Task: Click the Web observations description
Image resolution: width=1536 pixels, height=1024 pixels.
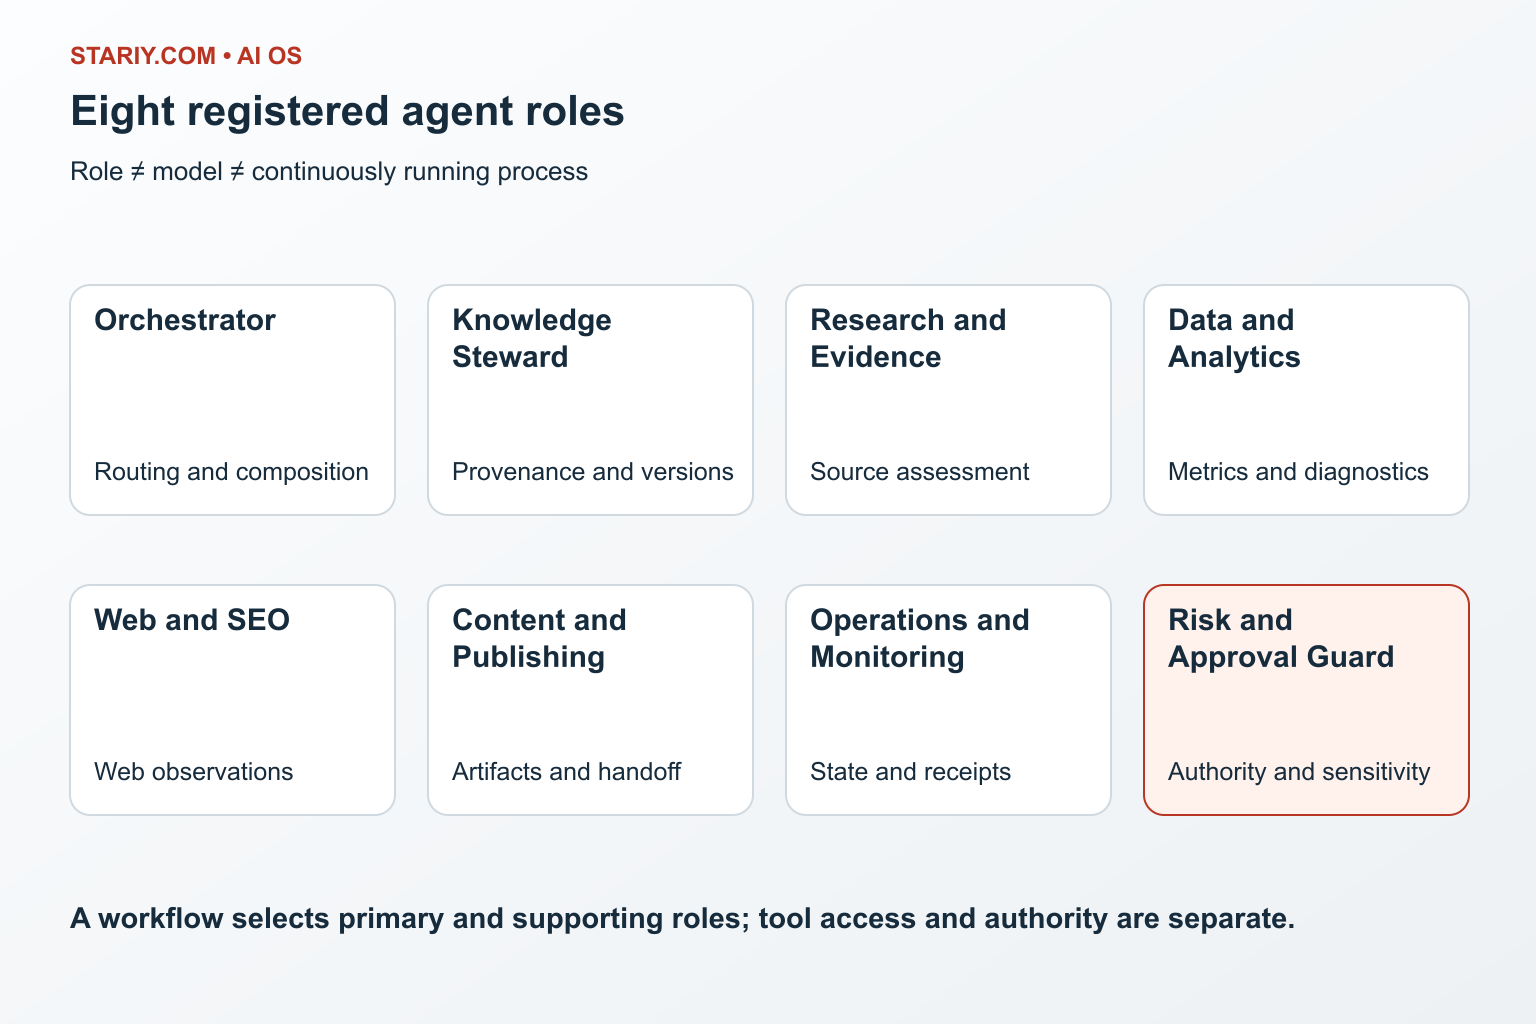Action: coord(194,772)
